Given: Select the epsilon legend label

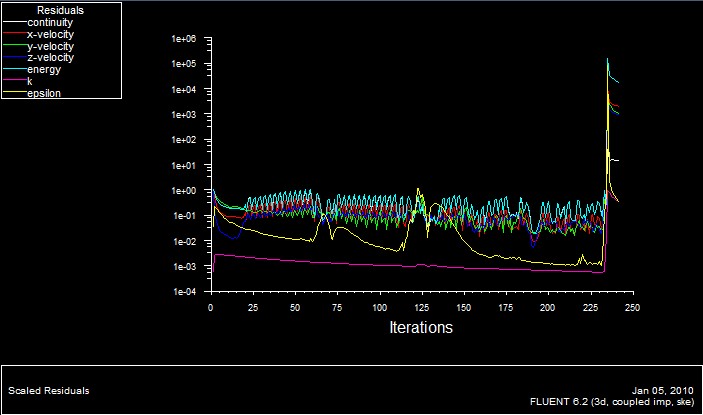Looking at the screenshot, I should (x=45, y=94).
